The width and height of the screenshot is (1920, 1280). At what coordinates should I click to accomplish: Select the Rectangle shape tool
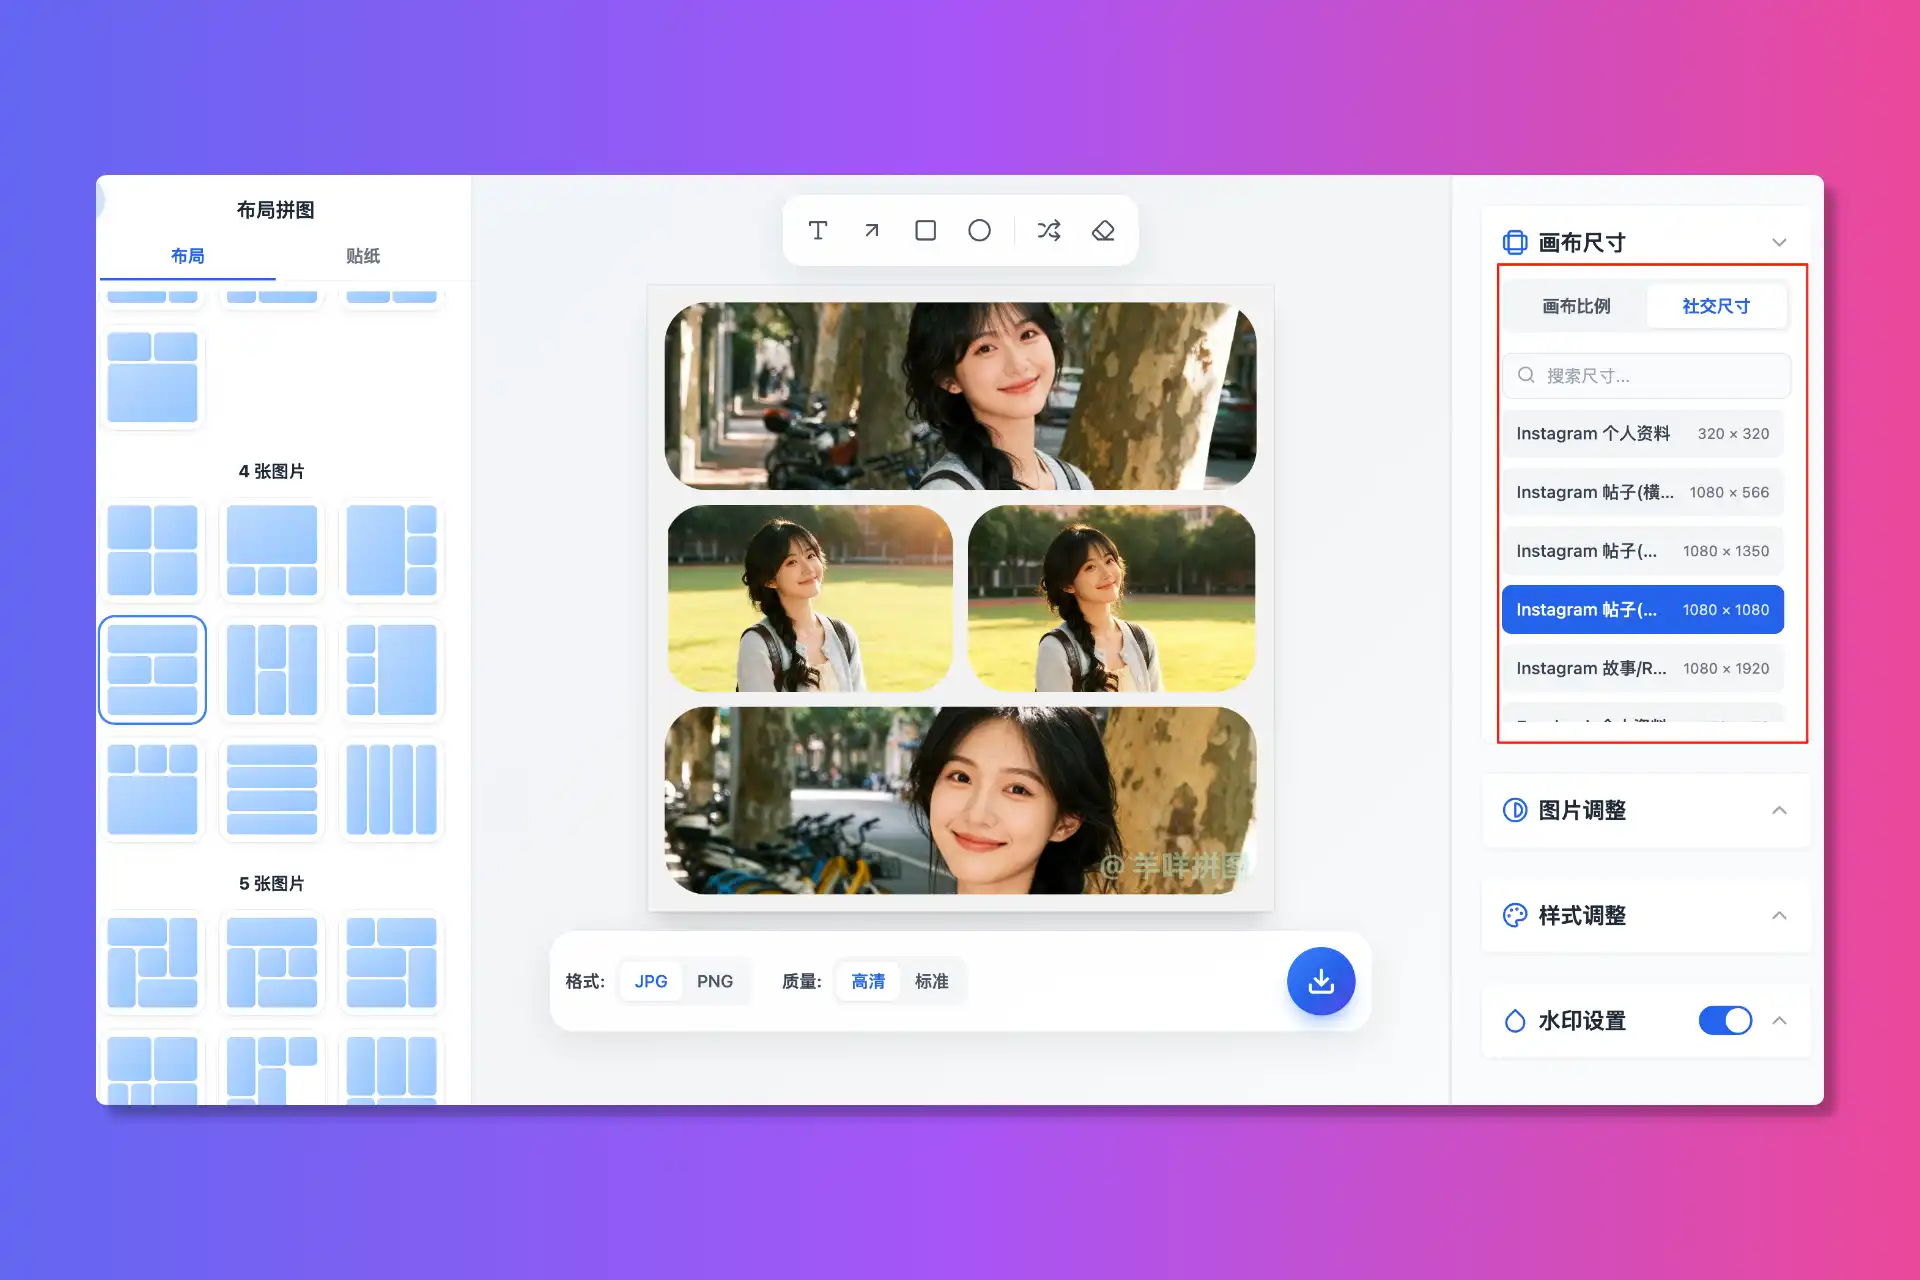point(925,231)
